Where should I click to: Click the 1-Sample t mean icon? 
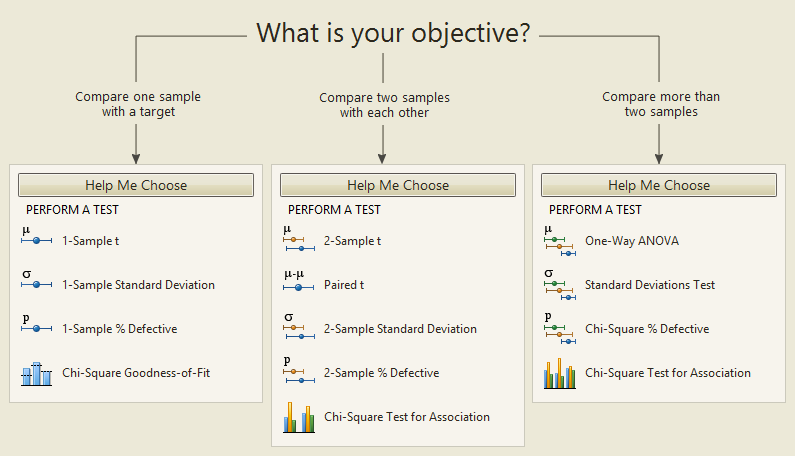(x=37, y=236)
